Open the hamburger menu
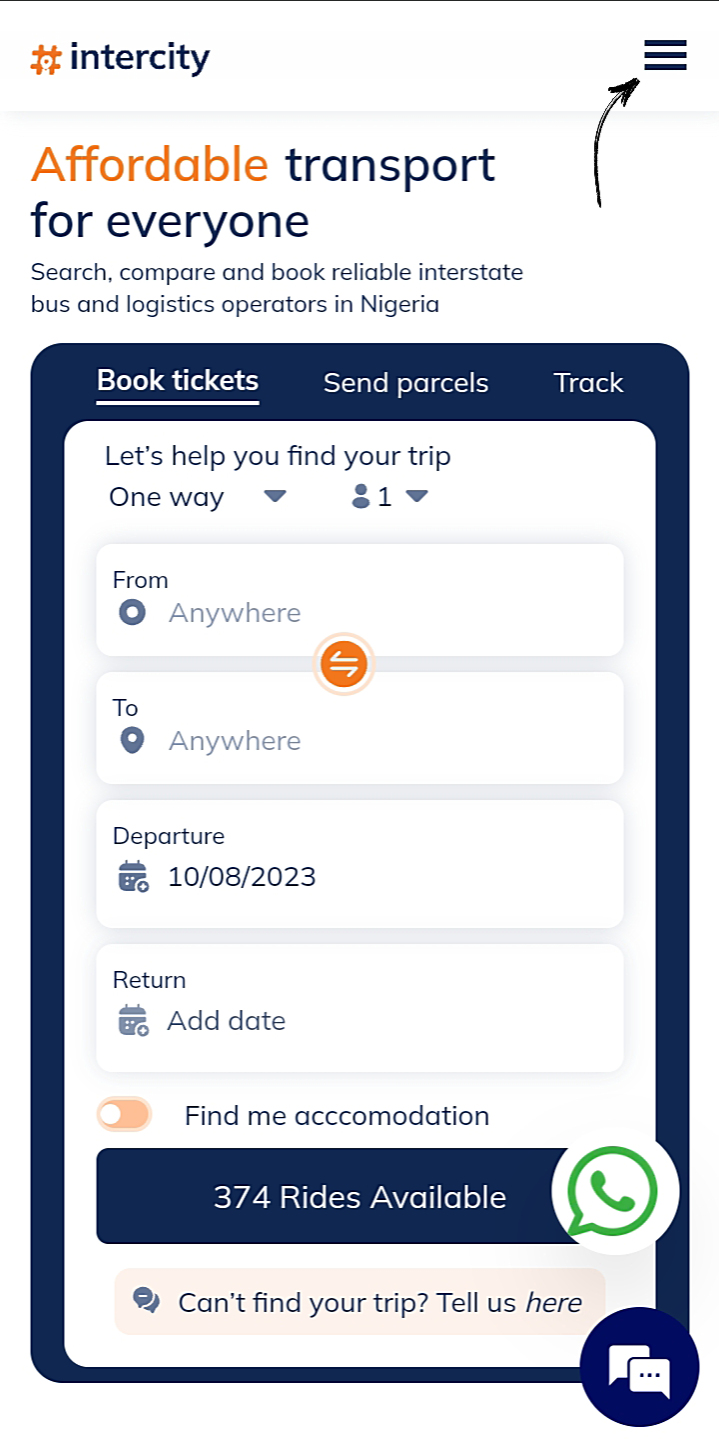This screenshot has width=719, height=1447. coord(665,55)
